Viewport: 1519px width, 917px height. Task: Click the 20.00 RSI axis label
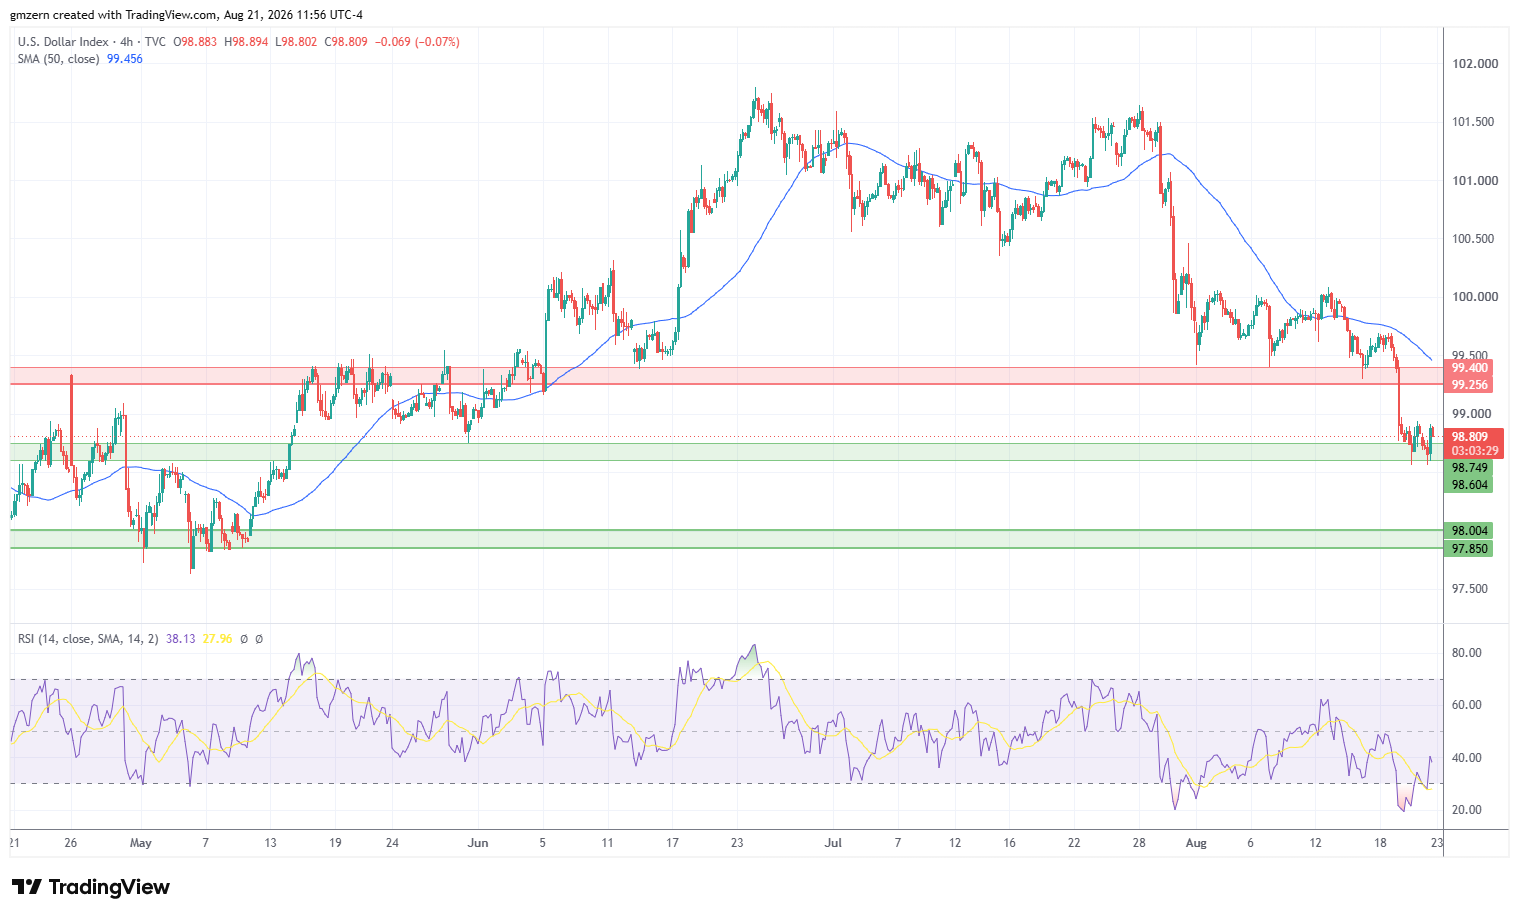pyautogui.click(x=1467, y=810)
